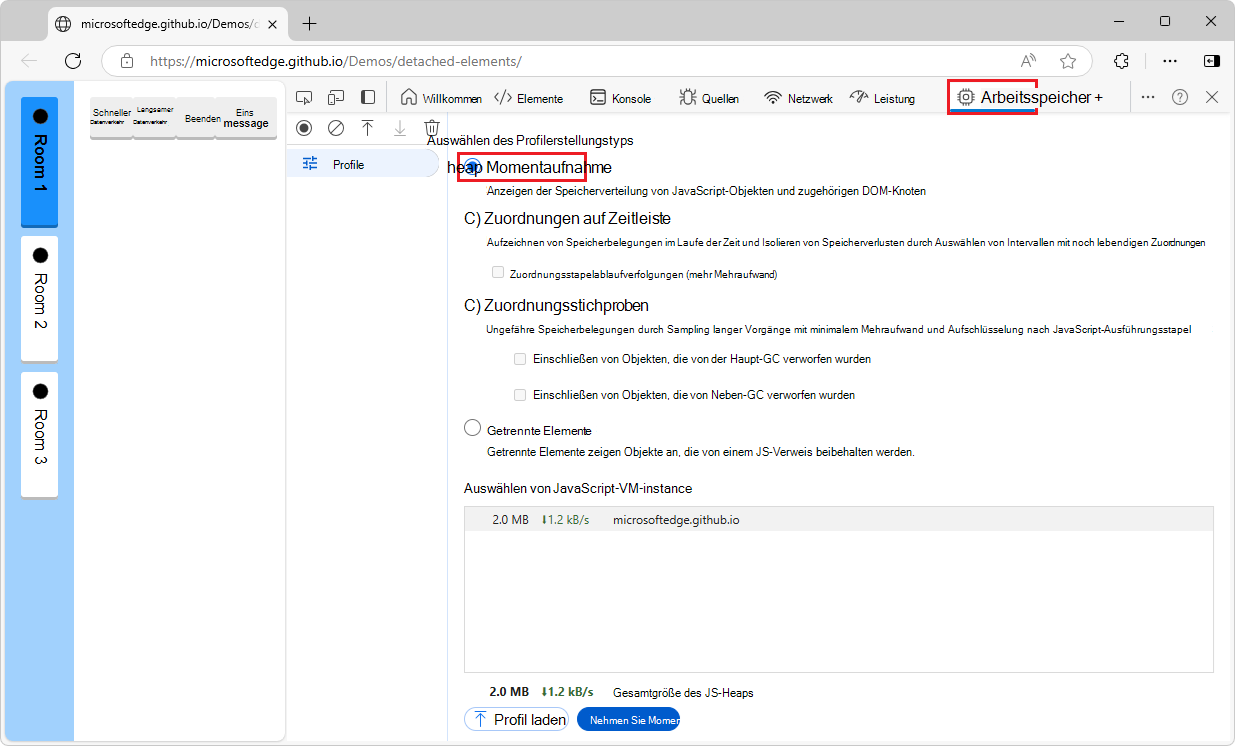Select the inspect element tool

tap(304, 96)
